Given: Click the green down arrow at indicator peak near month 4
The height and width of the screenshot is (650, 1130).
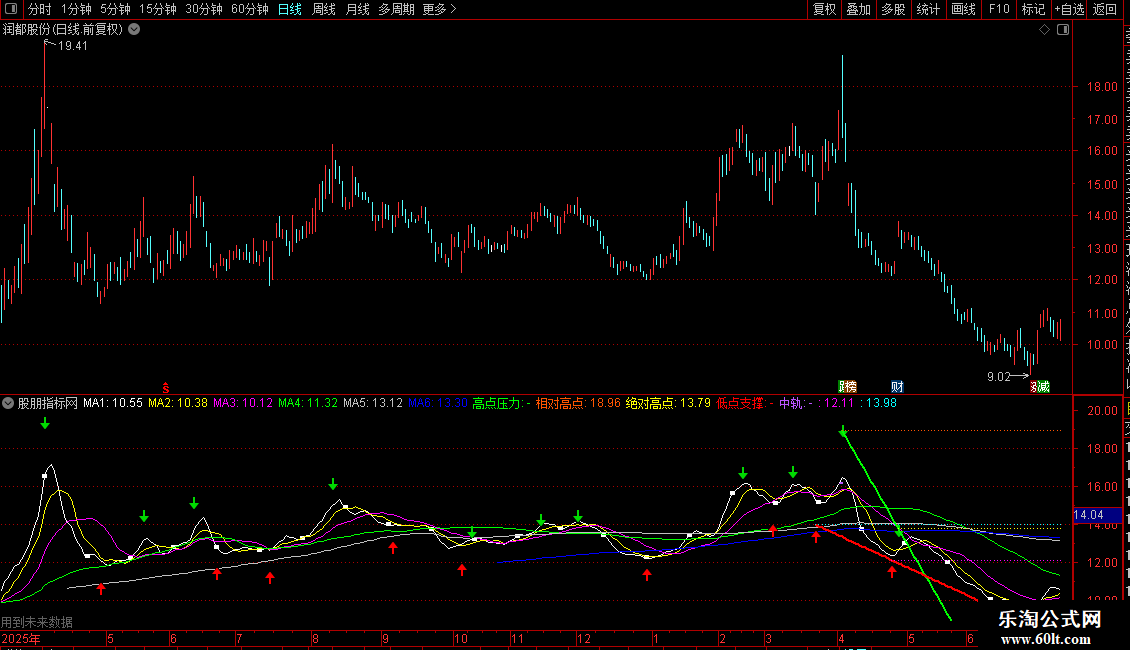Looking at the screenshot, I should point(843,431).
